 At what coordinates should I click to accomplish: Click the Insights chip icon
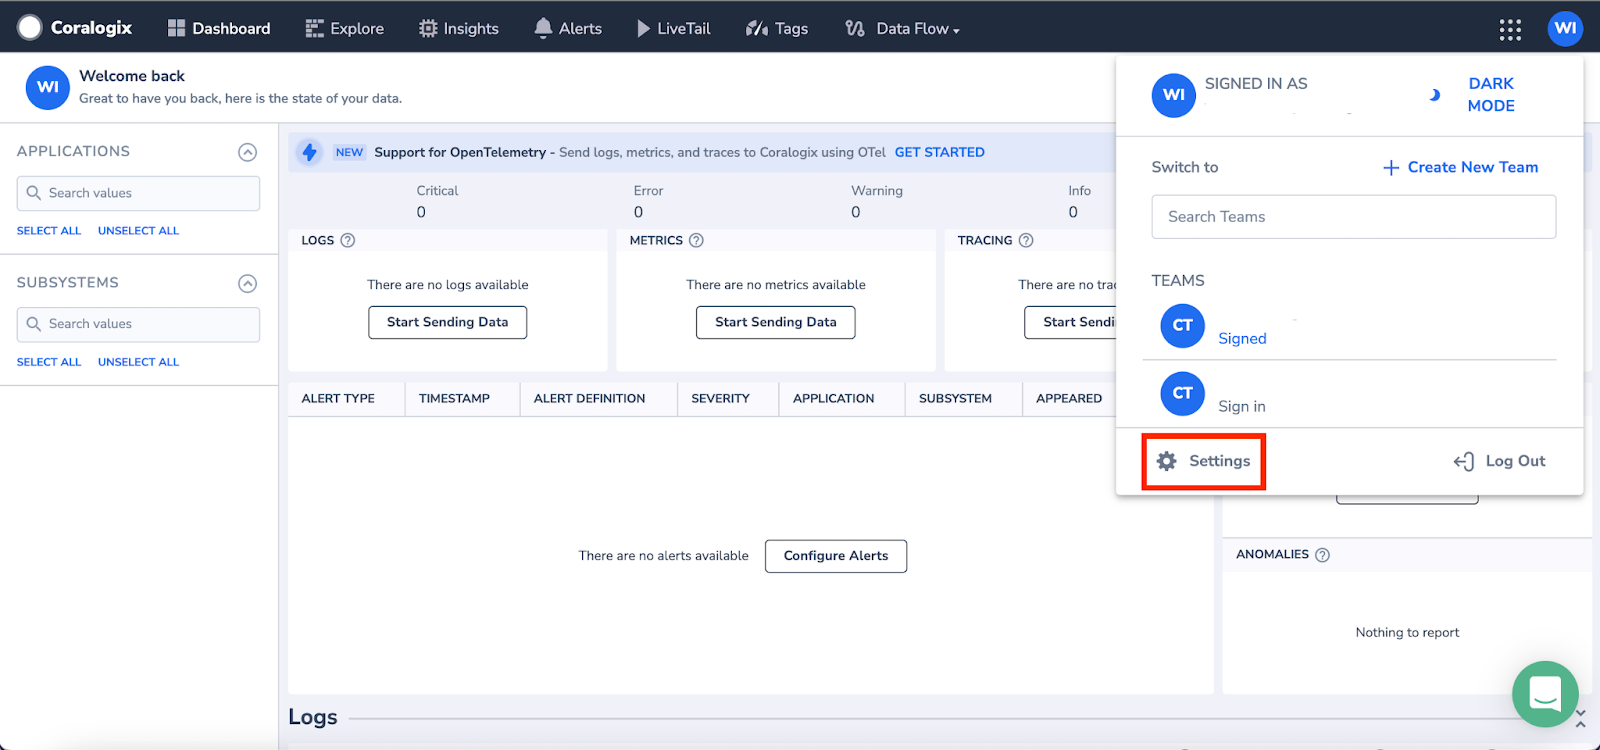click(428, 28)
